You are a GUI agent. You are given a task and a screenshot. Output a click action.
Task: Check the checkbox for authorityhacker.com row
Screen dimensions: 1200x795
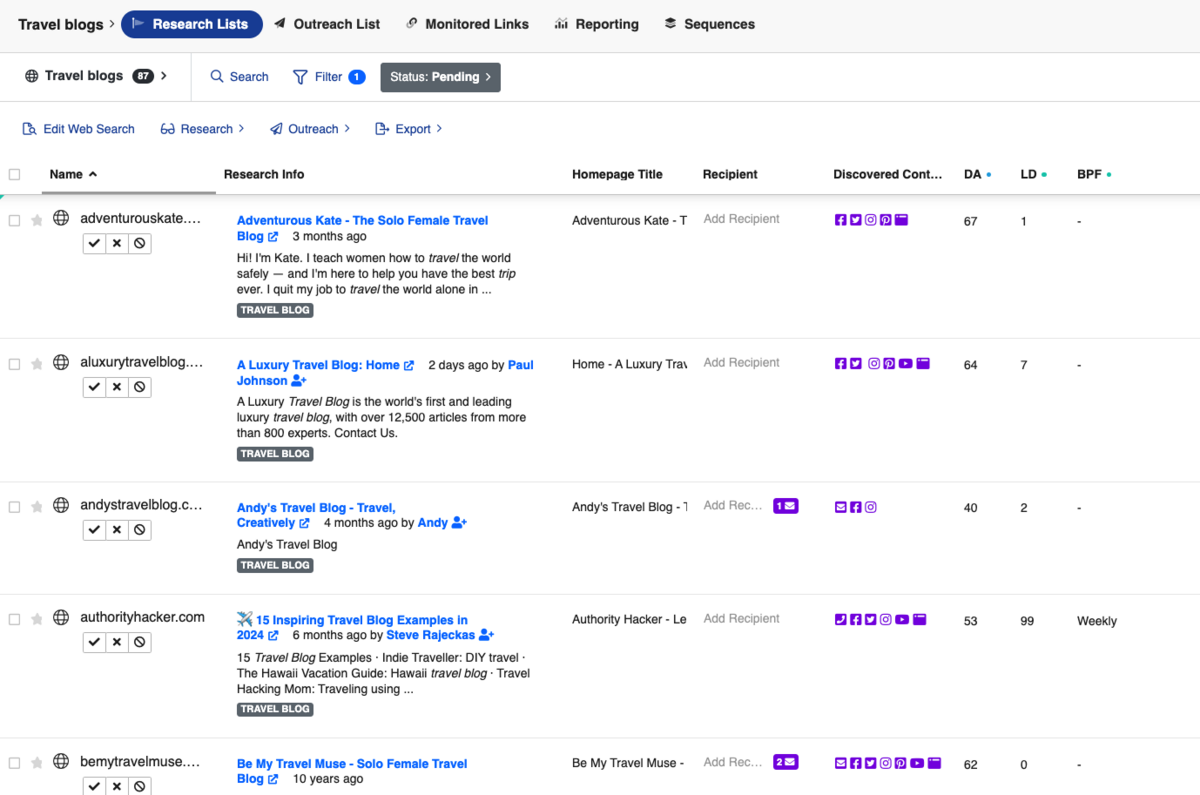[15, 617]
